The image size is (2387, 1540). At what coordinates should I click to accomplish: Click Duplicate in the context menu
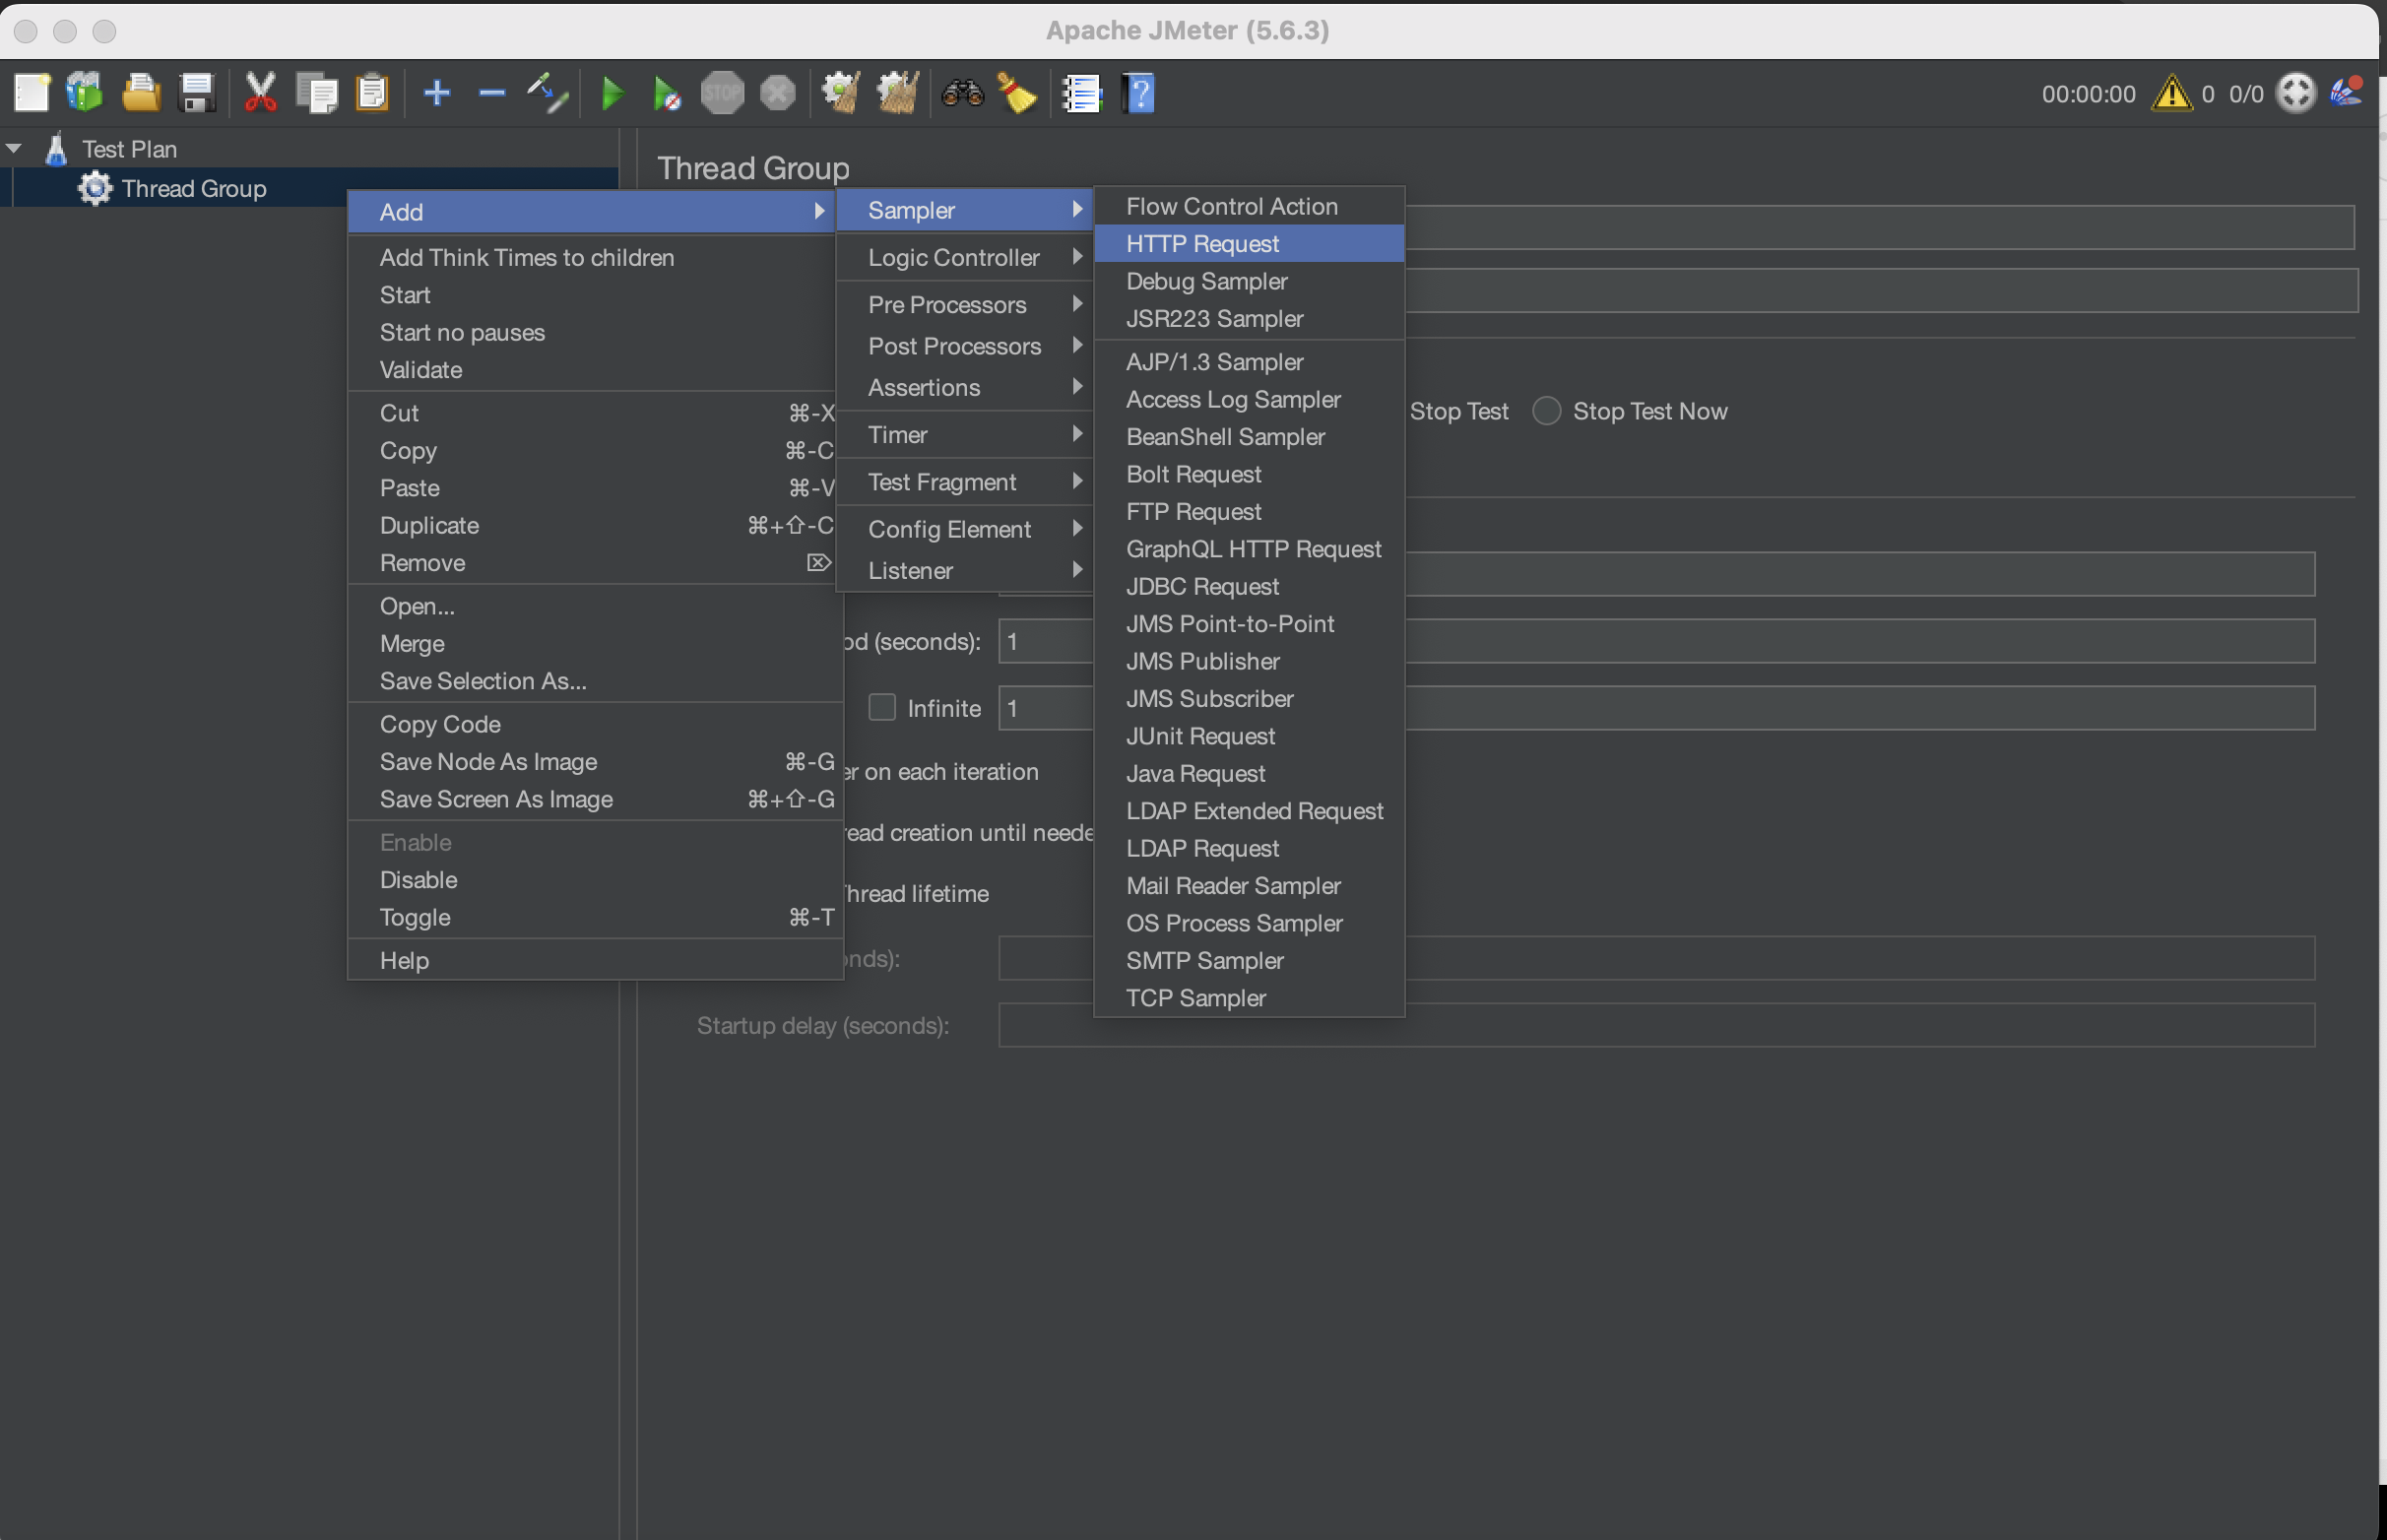click(x=430, y=526)
